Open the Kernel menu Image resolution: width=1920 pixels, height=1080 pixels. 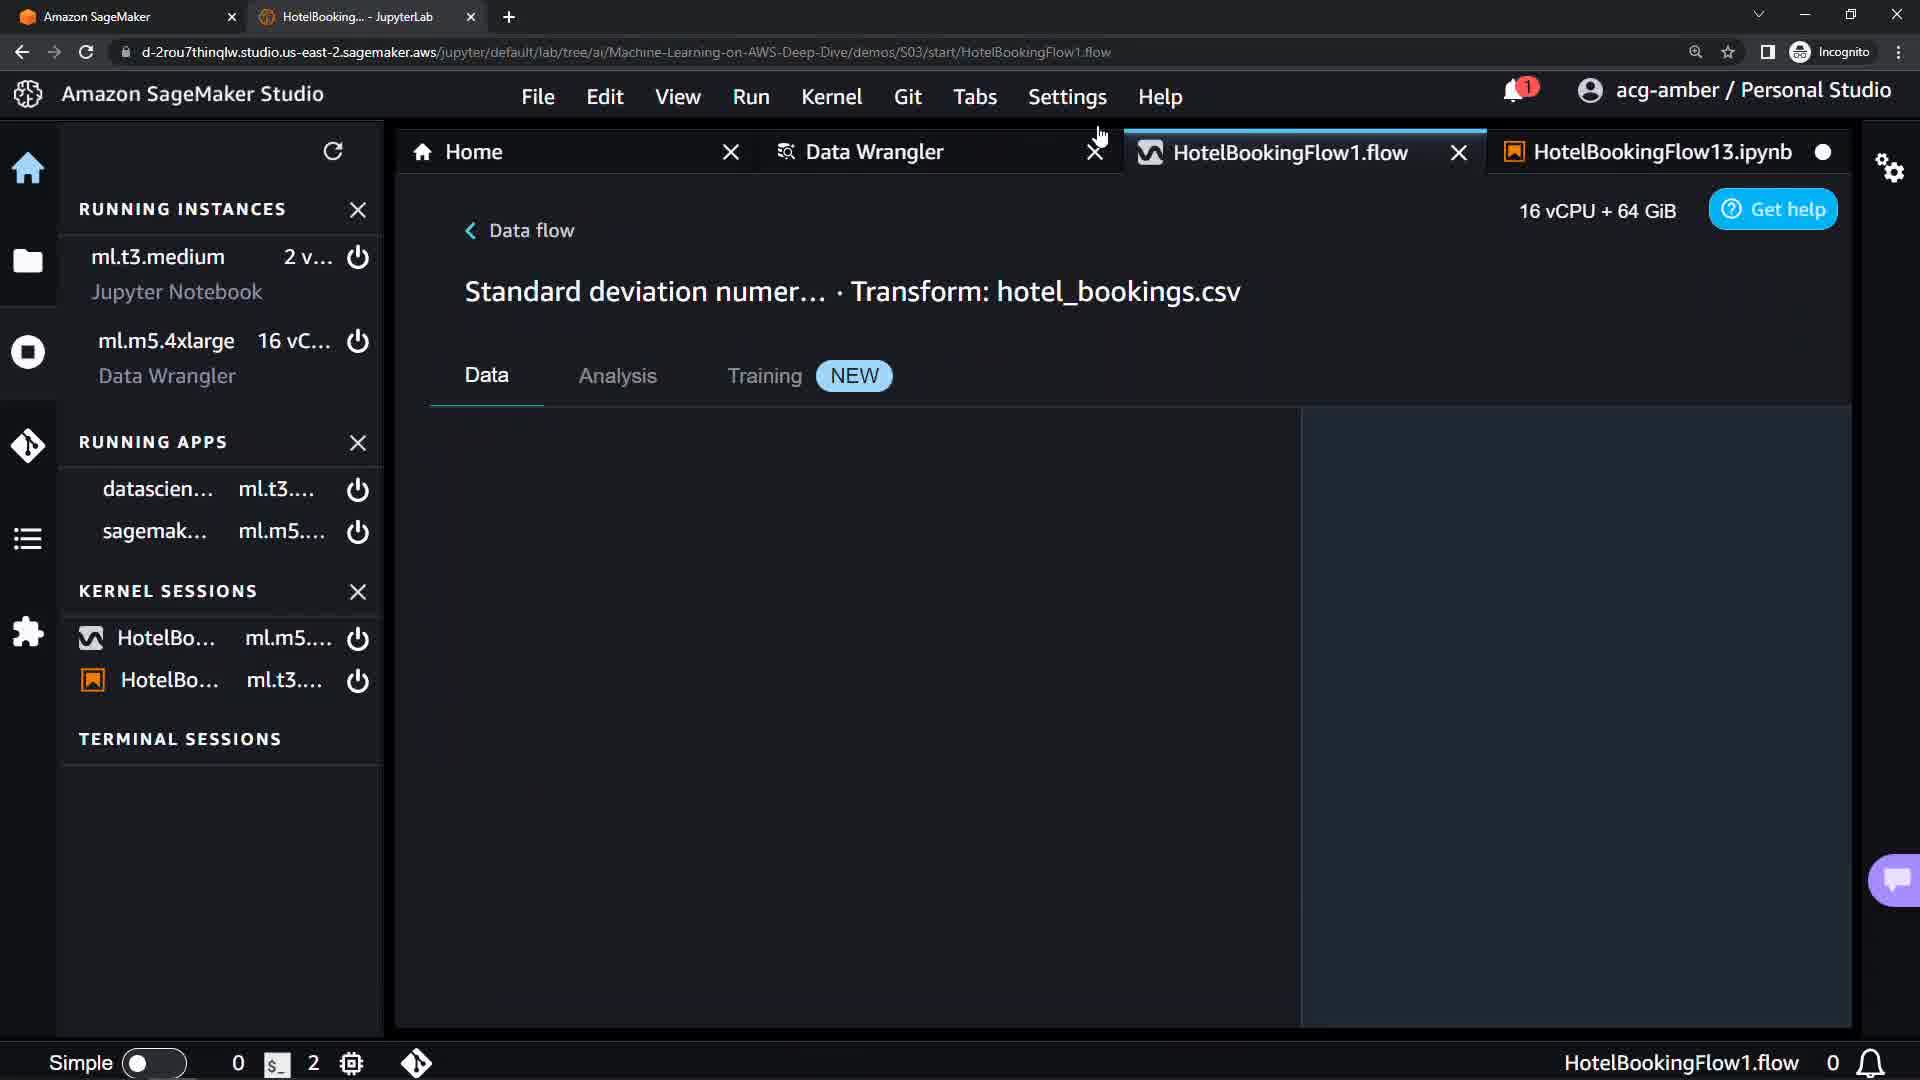pyautogui.click(x=831, y=97)
